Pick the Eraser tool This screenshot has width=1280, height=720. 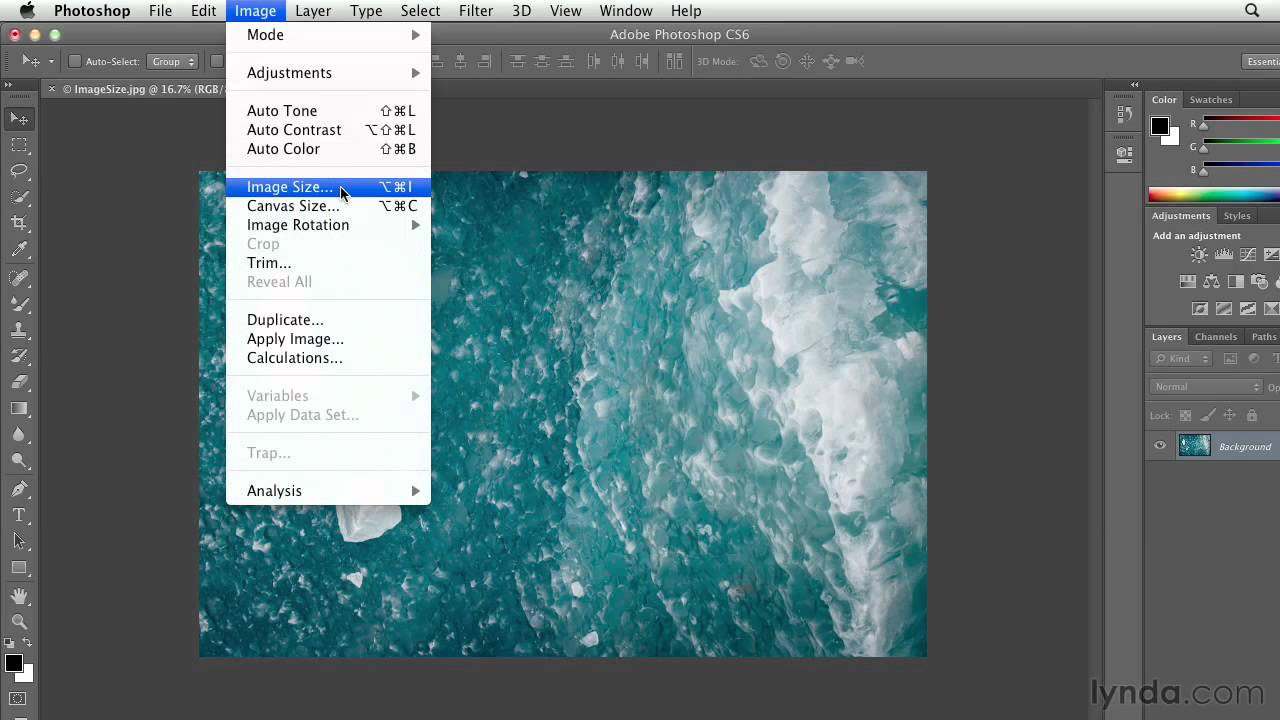(x=19, y=382)
